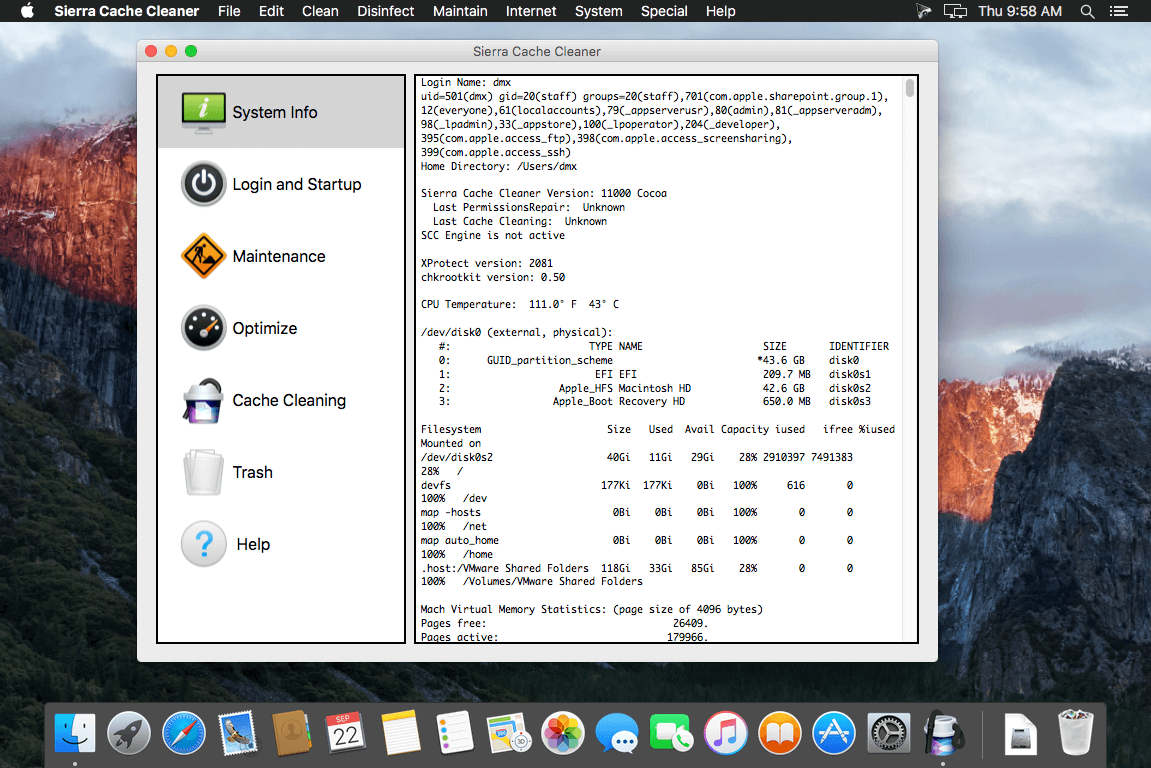Open the Special menu
The image size is (1151, 768).
click(x=664, y=11)
